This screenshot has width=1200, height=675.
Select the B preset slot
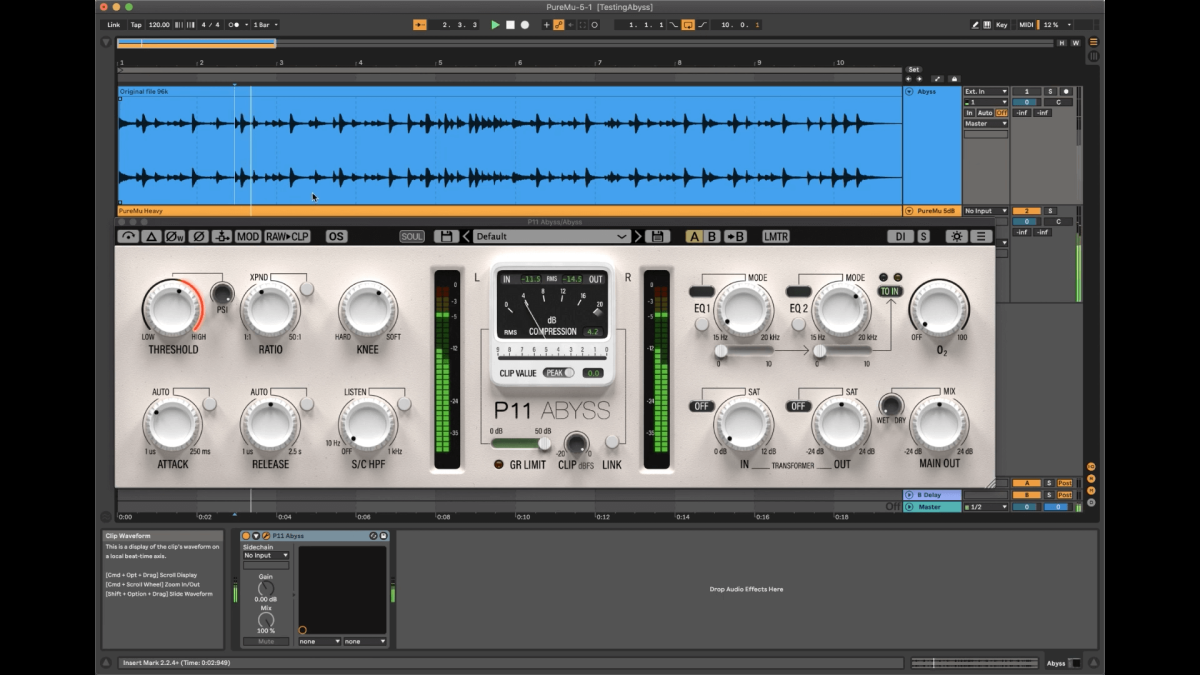[712, 237]
